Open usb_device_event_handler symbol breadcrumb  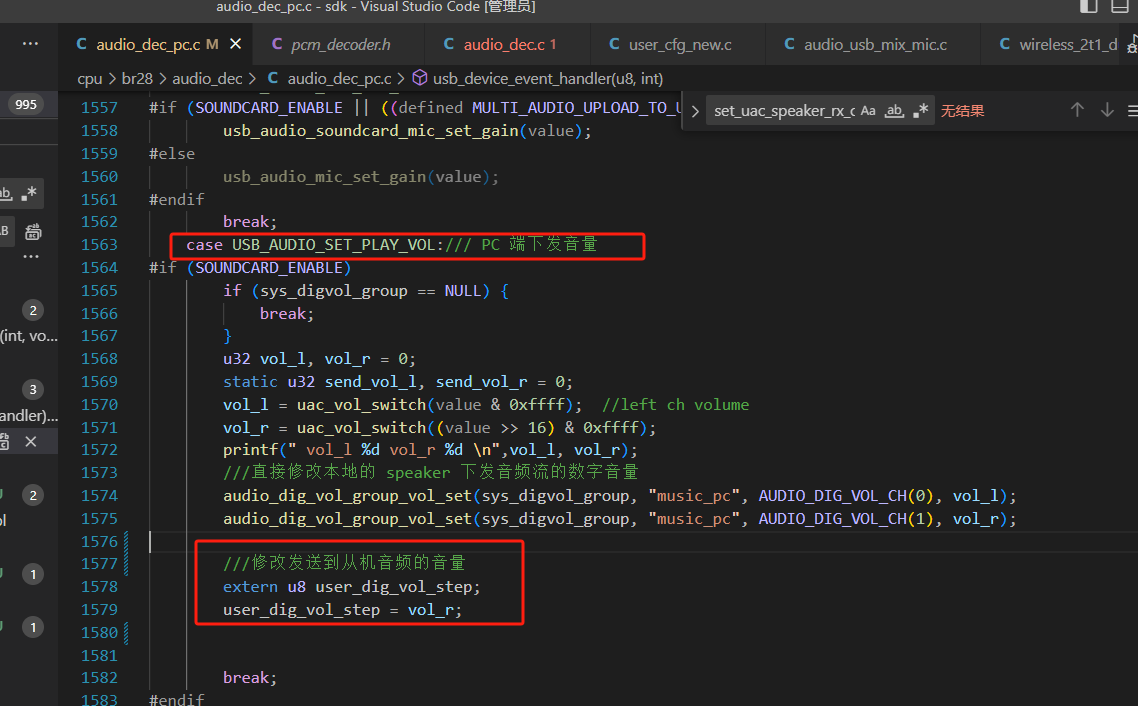tap(548, 78)
